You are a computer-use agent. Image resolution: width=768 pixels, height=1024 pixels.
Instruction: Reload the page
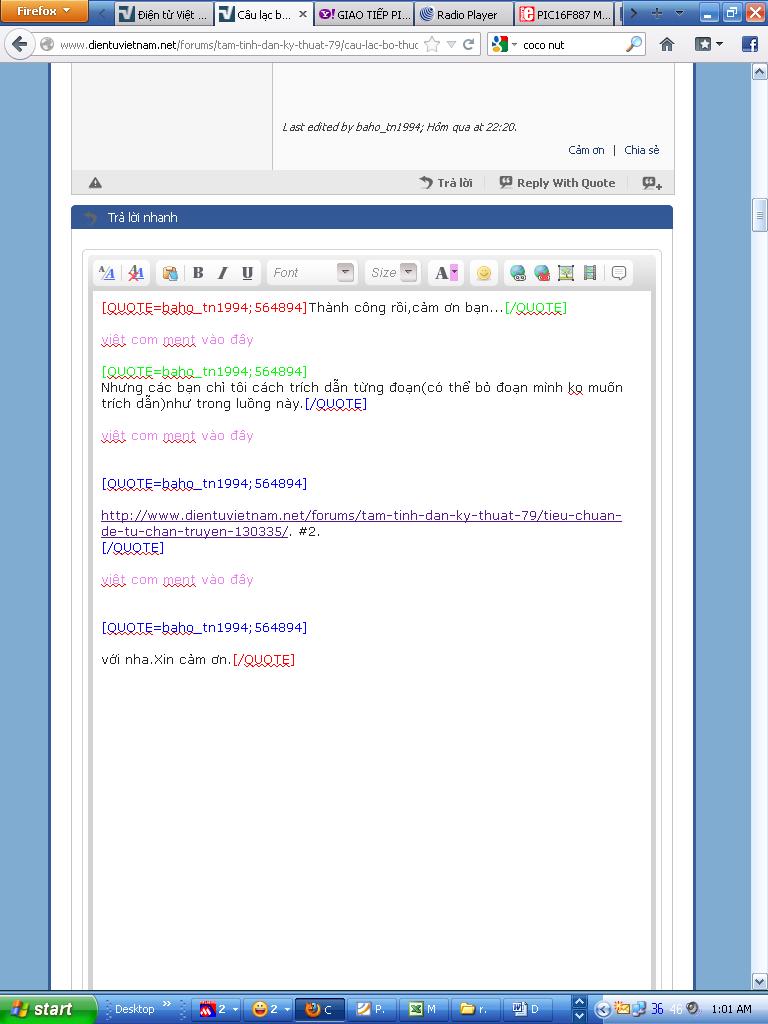coord(468,44)
